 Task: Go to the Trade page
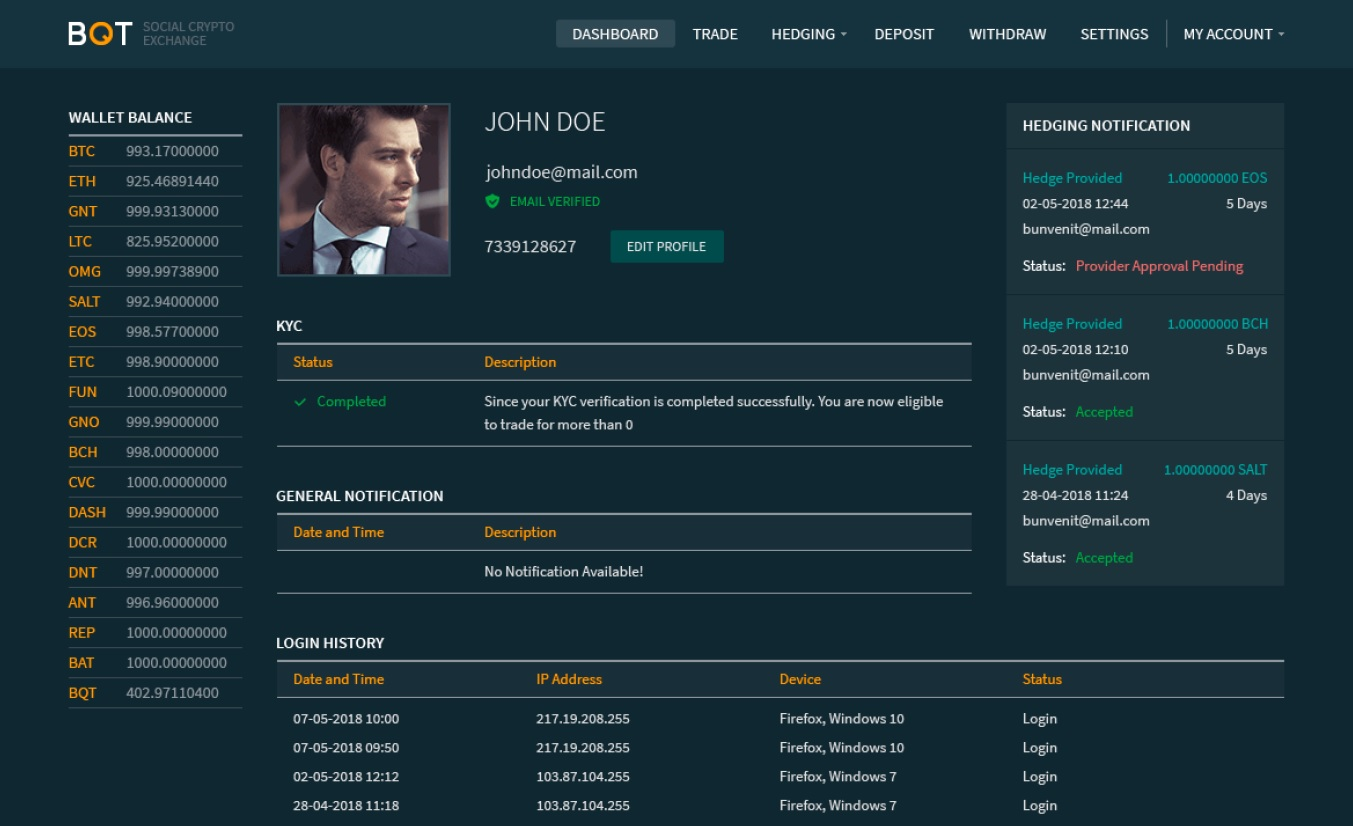click(x=715, y=34)
